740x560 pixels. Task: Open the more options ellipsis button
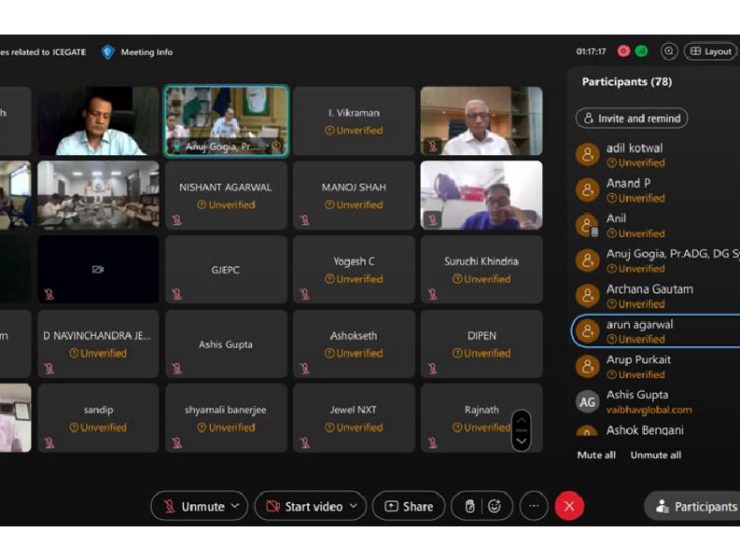[534, 506]
